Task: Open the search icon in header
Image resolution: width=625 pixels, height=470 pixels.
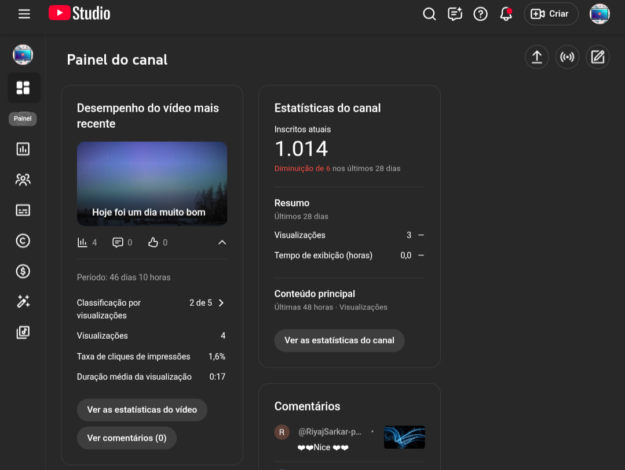Action: coord(429,14)
